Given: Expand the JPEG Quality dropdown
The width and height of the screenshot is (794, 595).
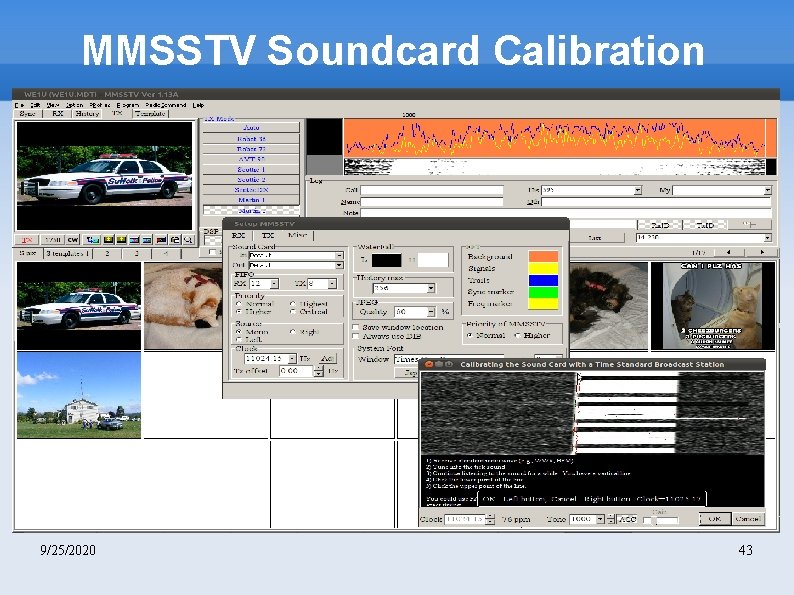Looking at the screenshot, I should (430, 312).
